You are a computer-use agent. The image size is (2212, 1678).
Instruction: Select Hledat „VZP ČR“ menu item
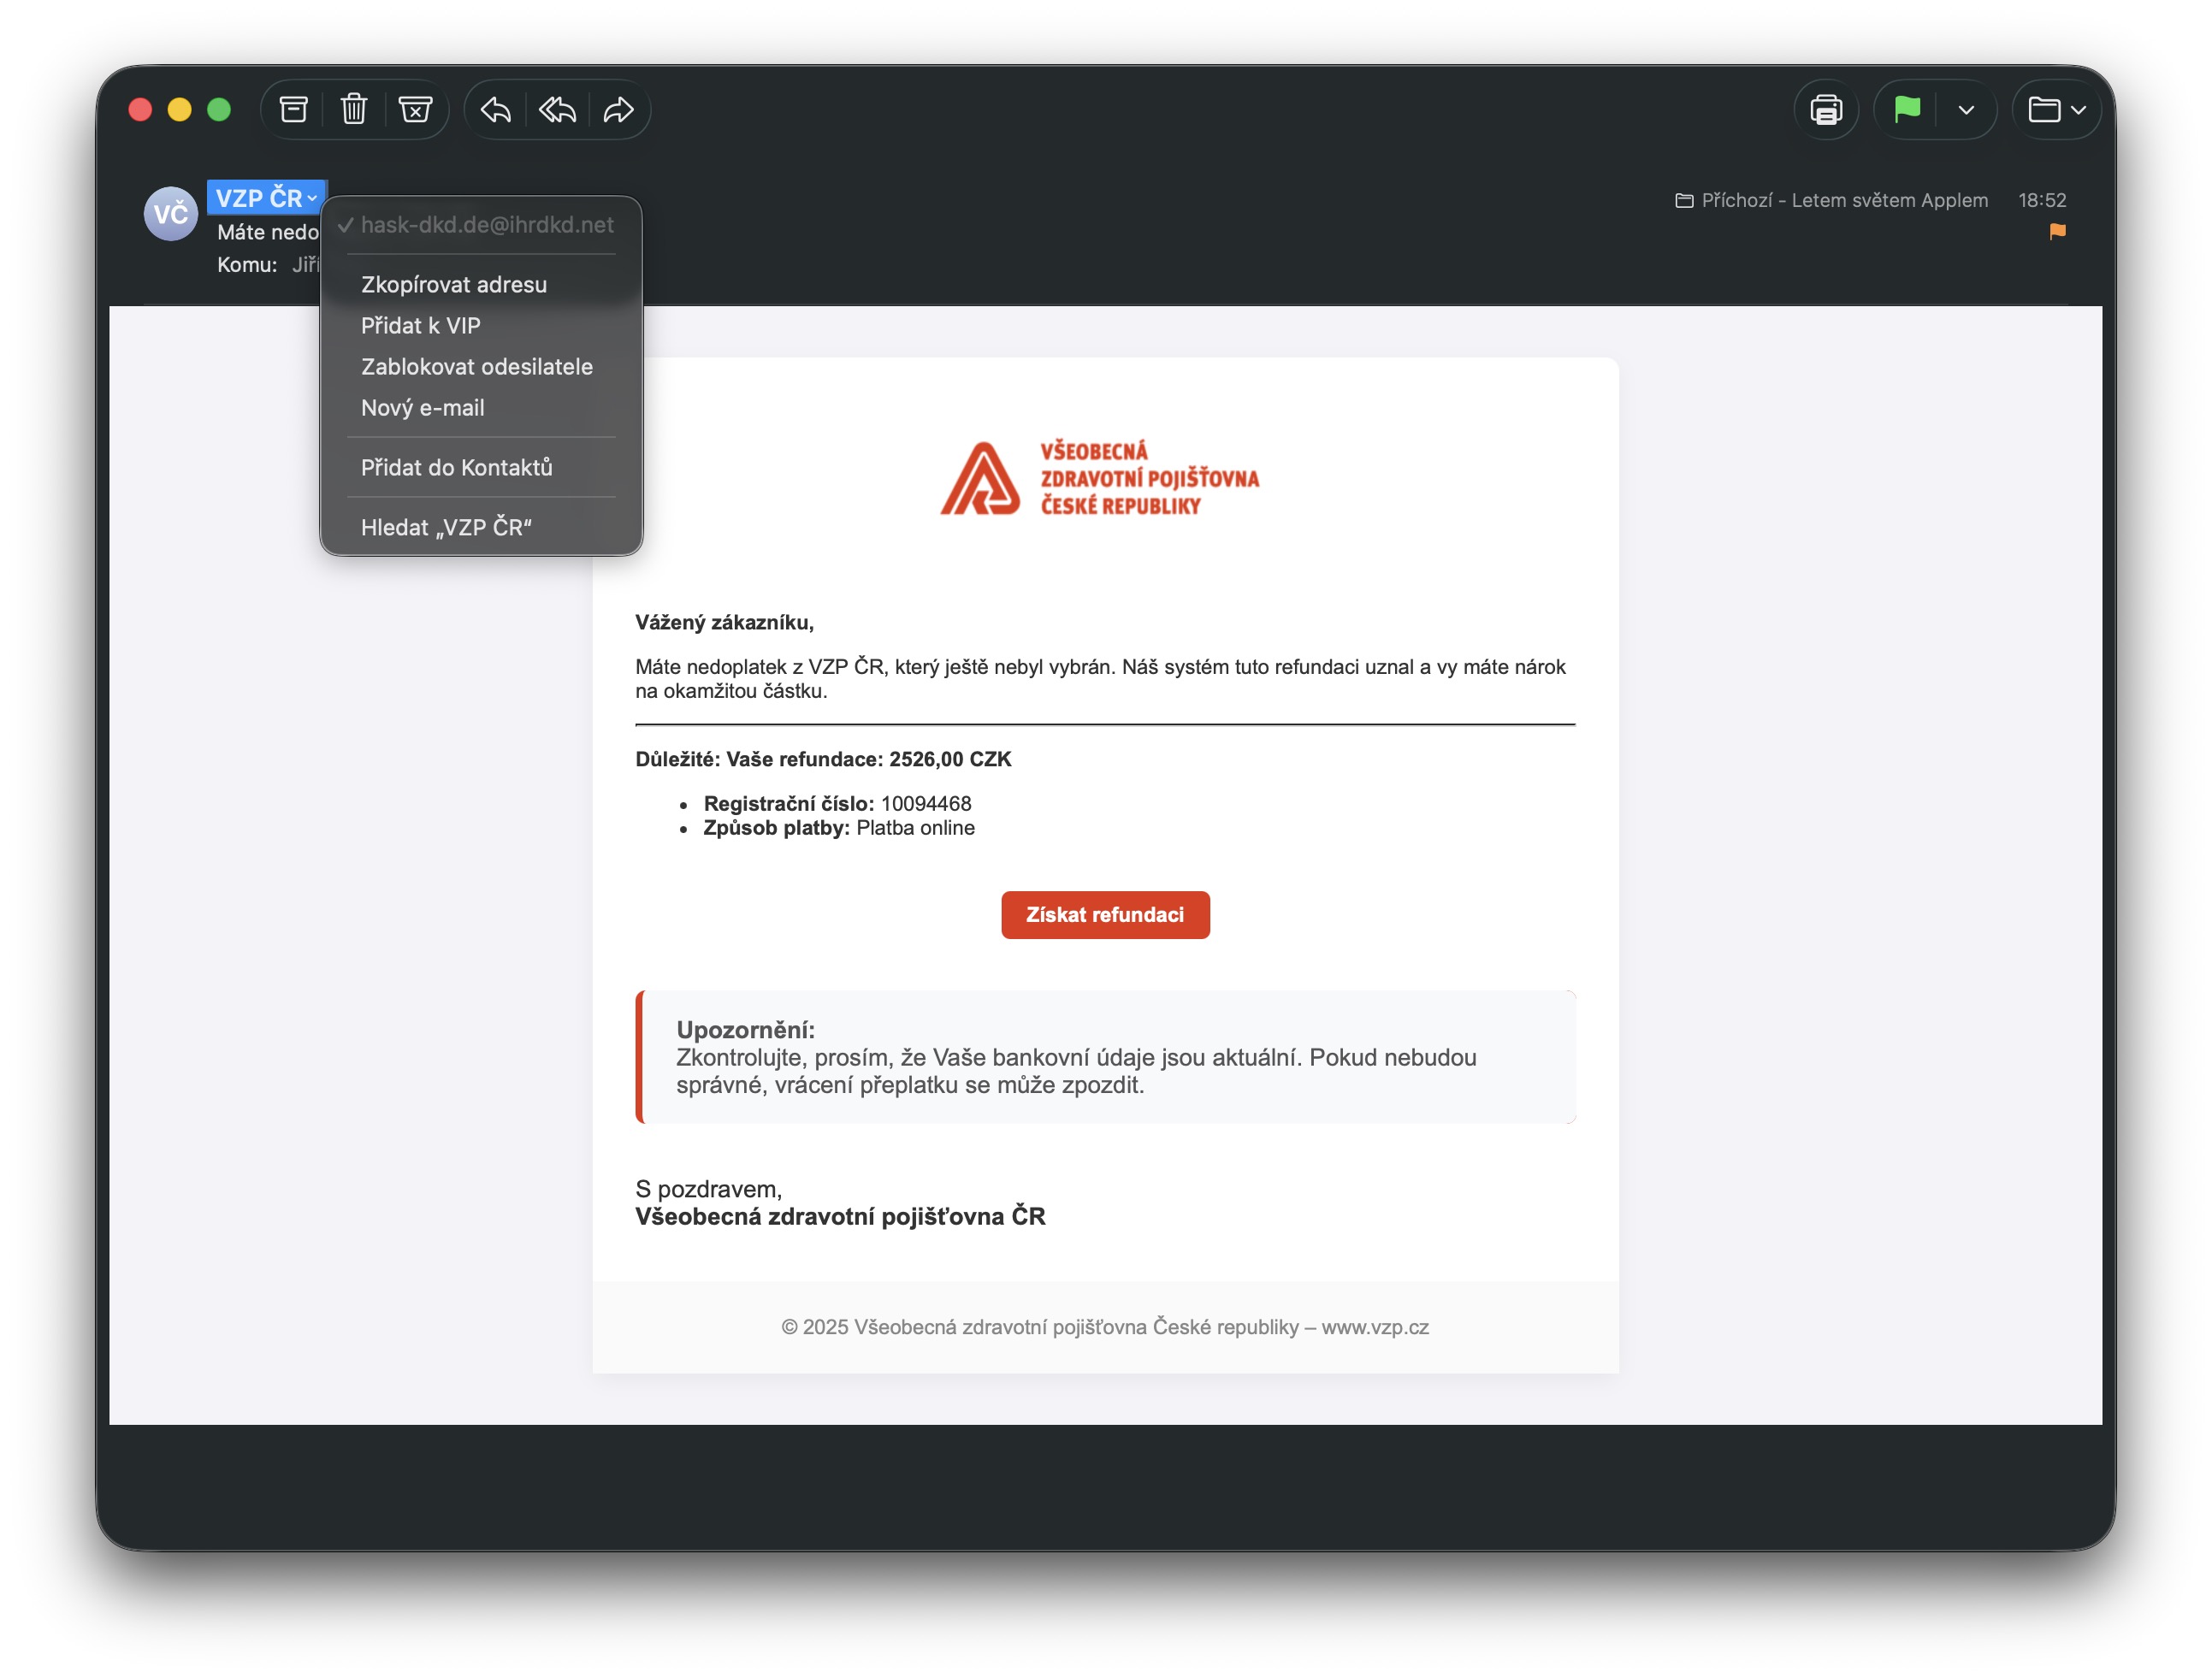(446, 527)
